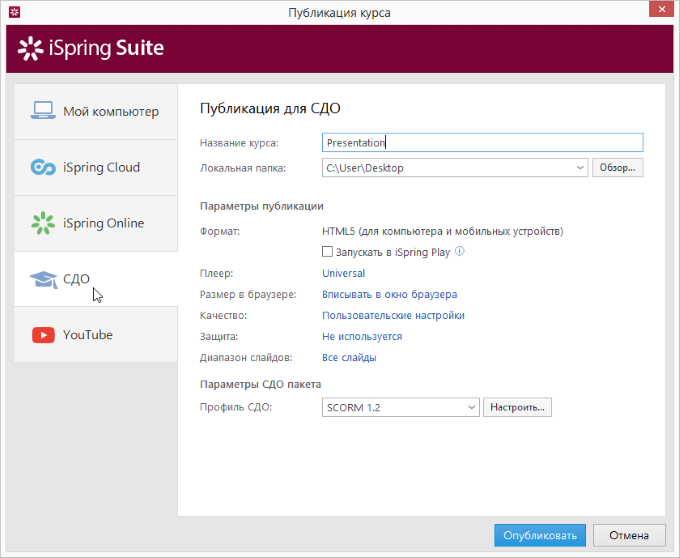Switch to YouTube tab
The width and height of the screenshot is (680, 558).
96,335
